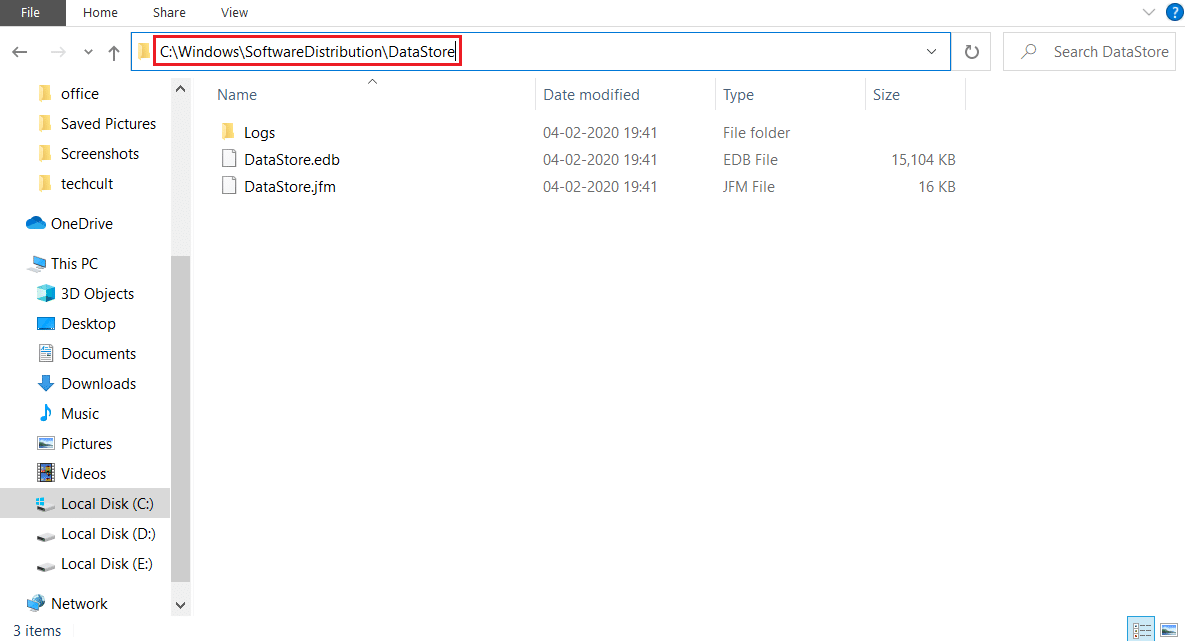This screenshot has height=641, width=1185.
Task: Click the OneDrive cloud icon
Action: [x=36, y=223]
